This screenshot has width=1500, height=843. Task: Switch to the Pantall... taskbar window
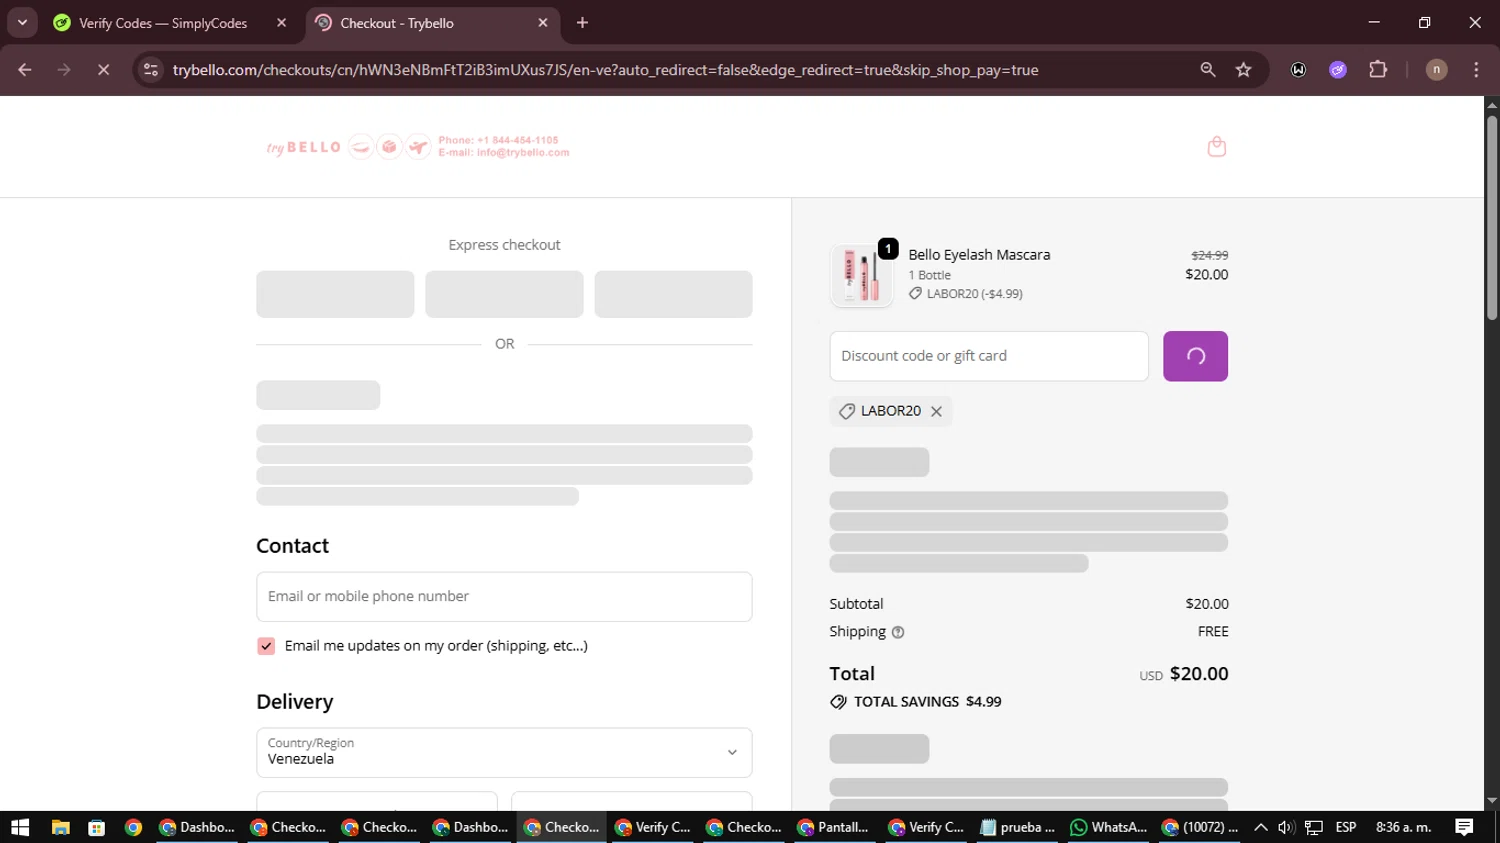tap(833, 827)
